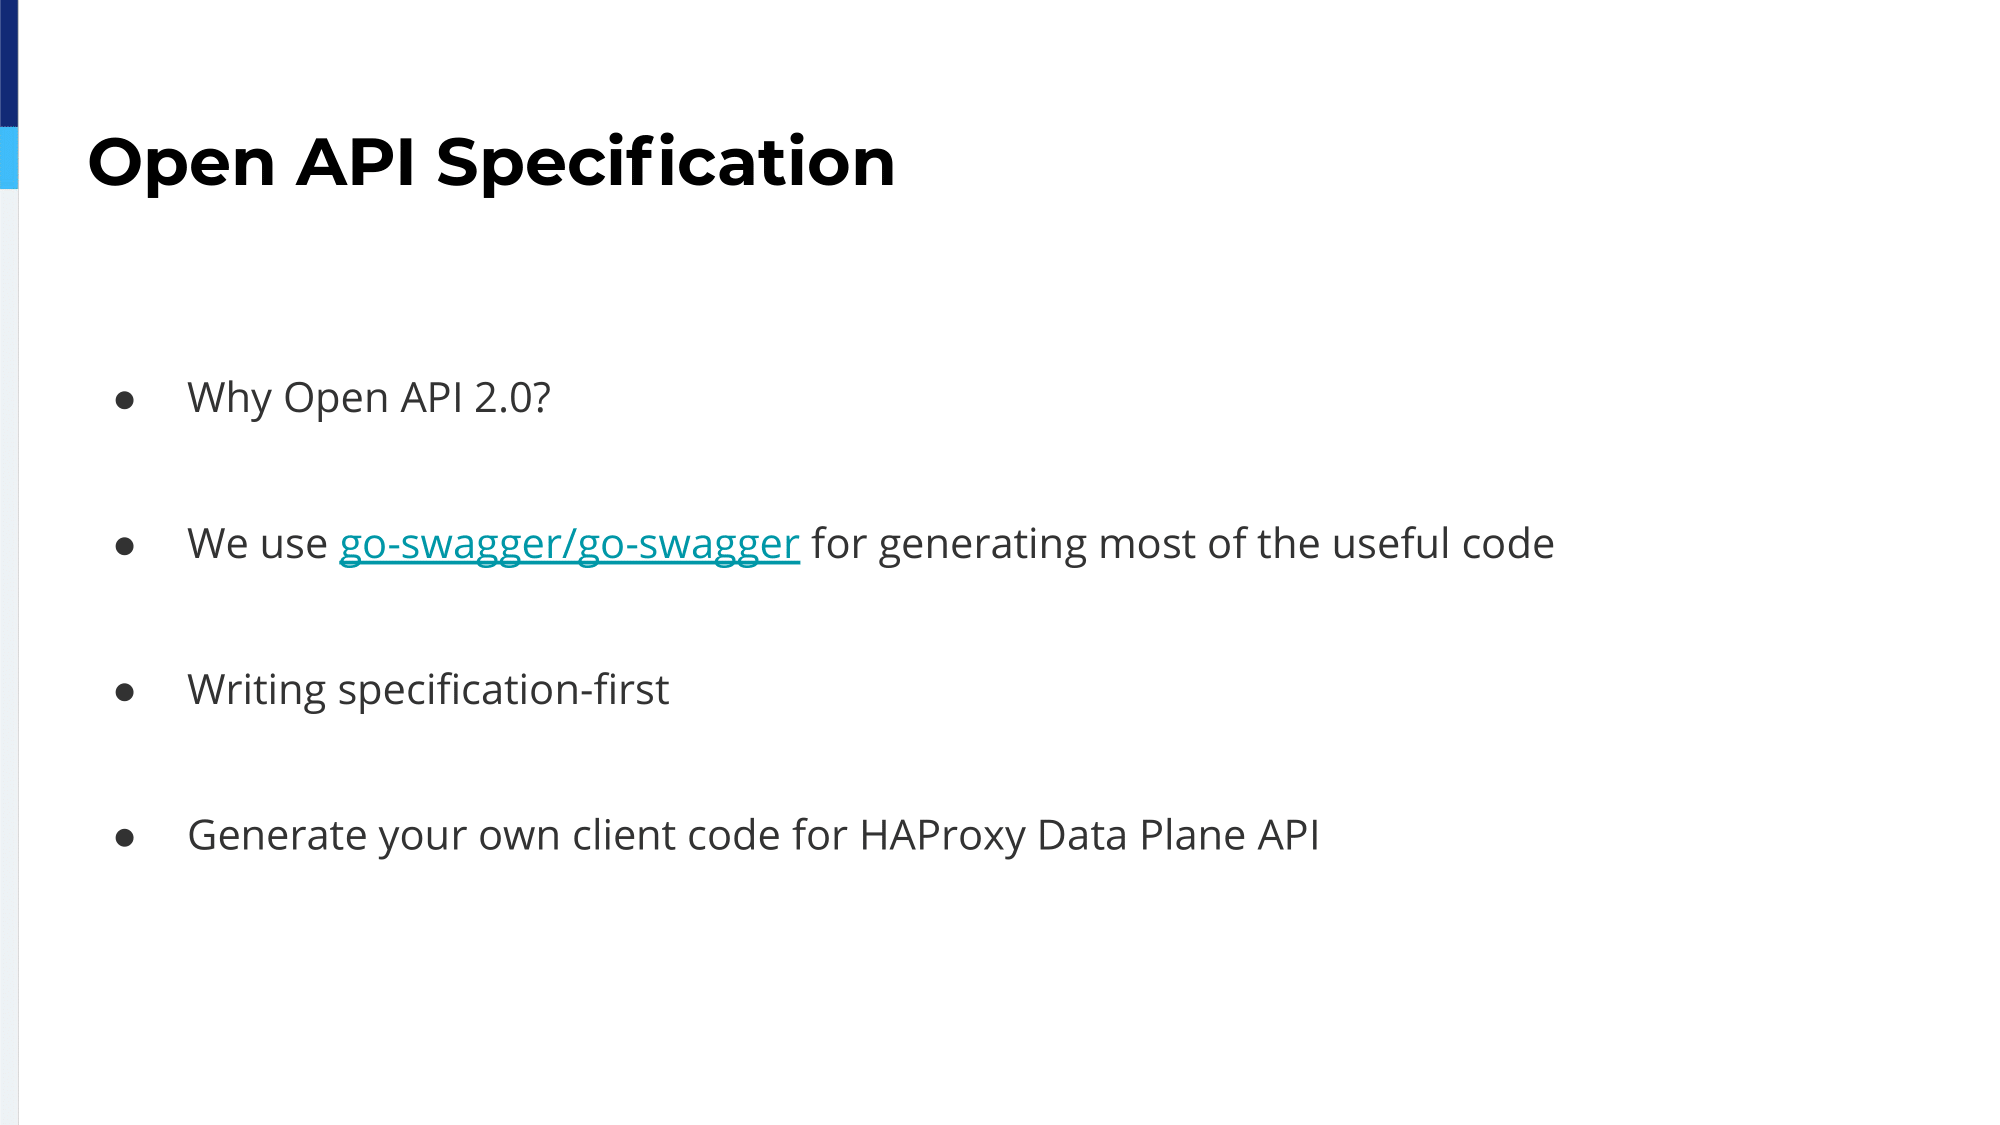Viewport: 2000px width, 1125px height.
Task: Select the Why Open API 2.0? line
Action: [x=369, y=399]
